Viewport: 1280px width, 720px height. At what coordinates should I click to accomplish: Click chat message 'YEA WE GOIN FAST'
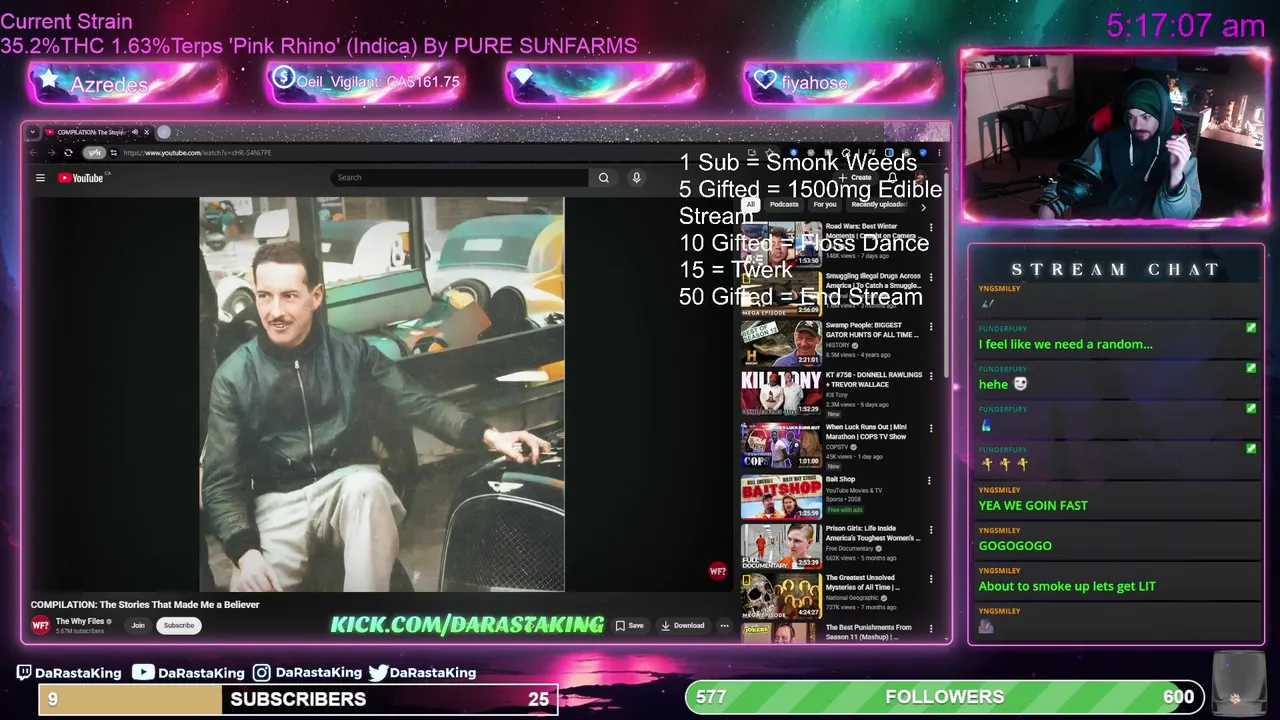pyautogui.click(x=1033, y=506)
